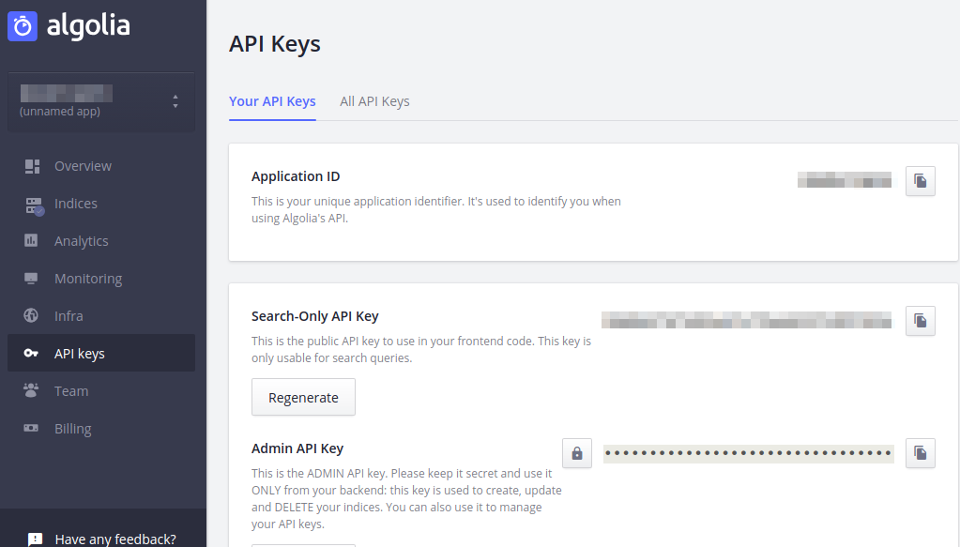Open the Team page
This screenshot has width=960, height=547.
[101, 391]
